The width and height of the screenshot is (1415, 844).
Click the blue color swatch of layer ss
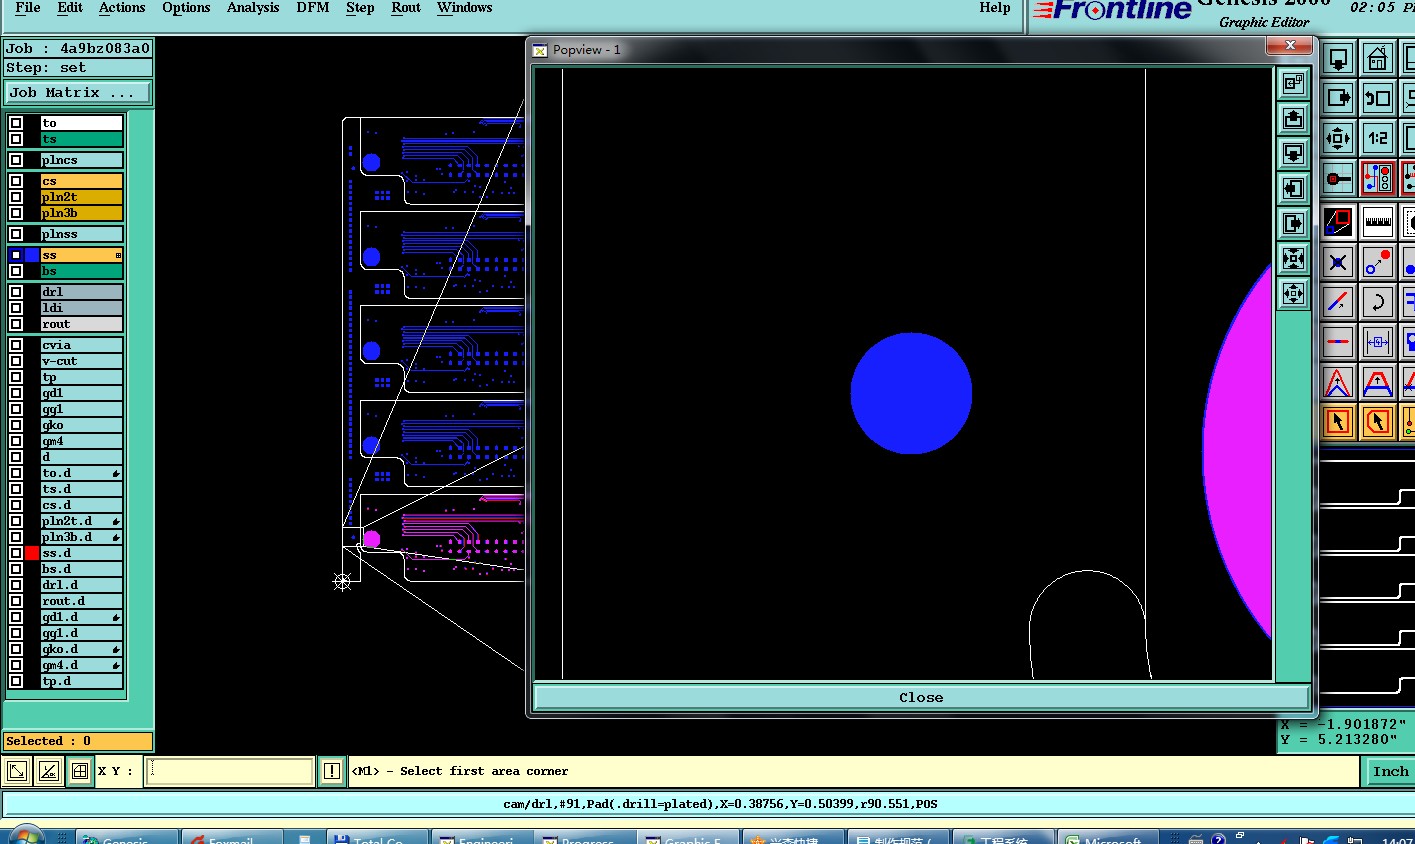tap(32, 255)
